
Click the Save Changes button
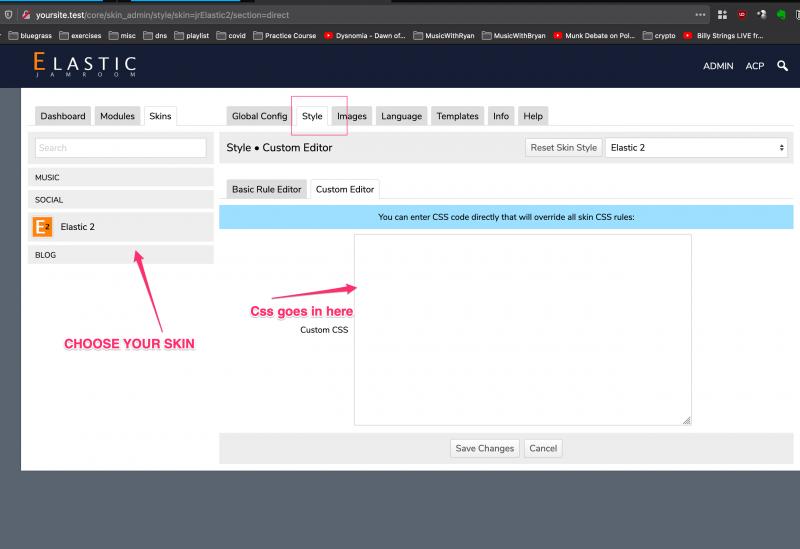coord(485,448)
